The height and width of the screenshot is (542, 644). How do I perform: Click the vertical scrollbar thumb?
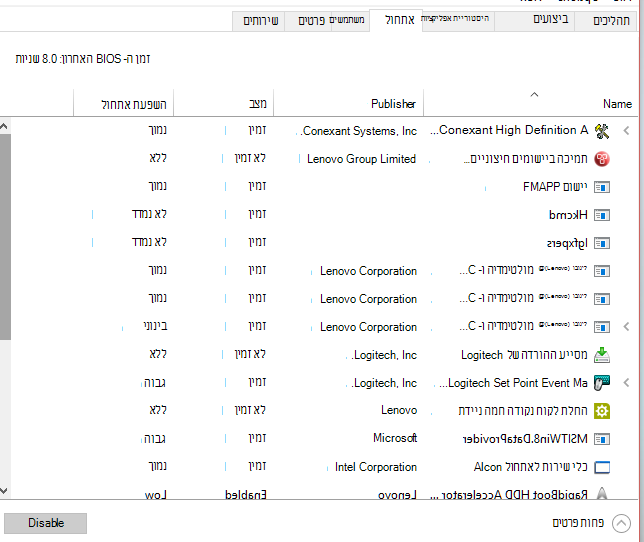click(x=5, y=236)
